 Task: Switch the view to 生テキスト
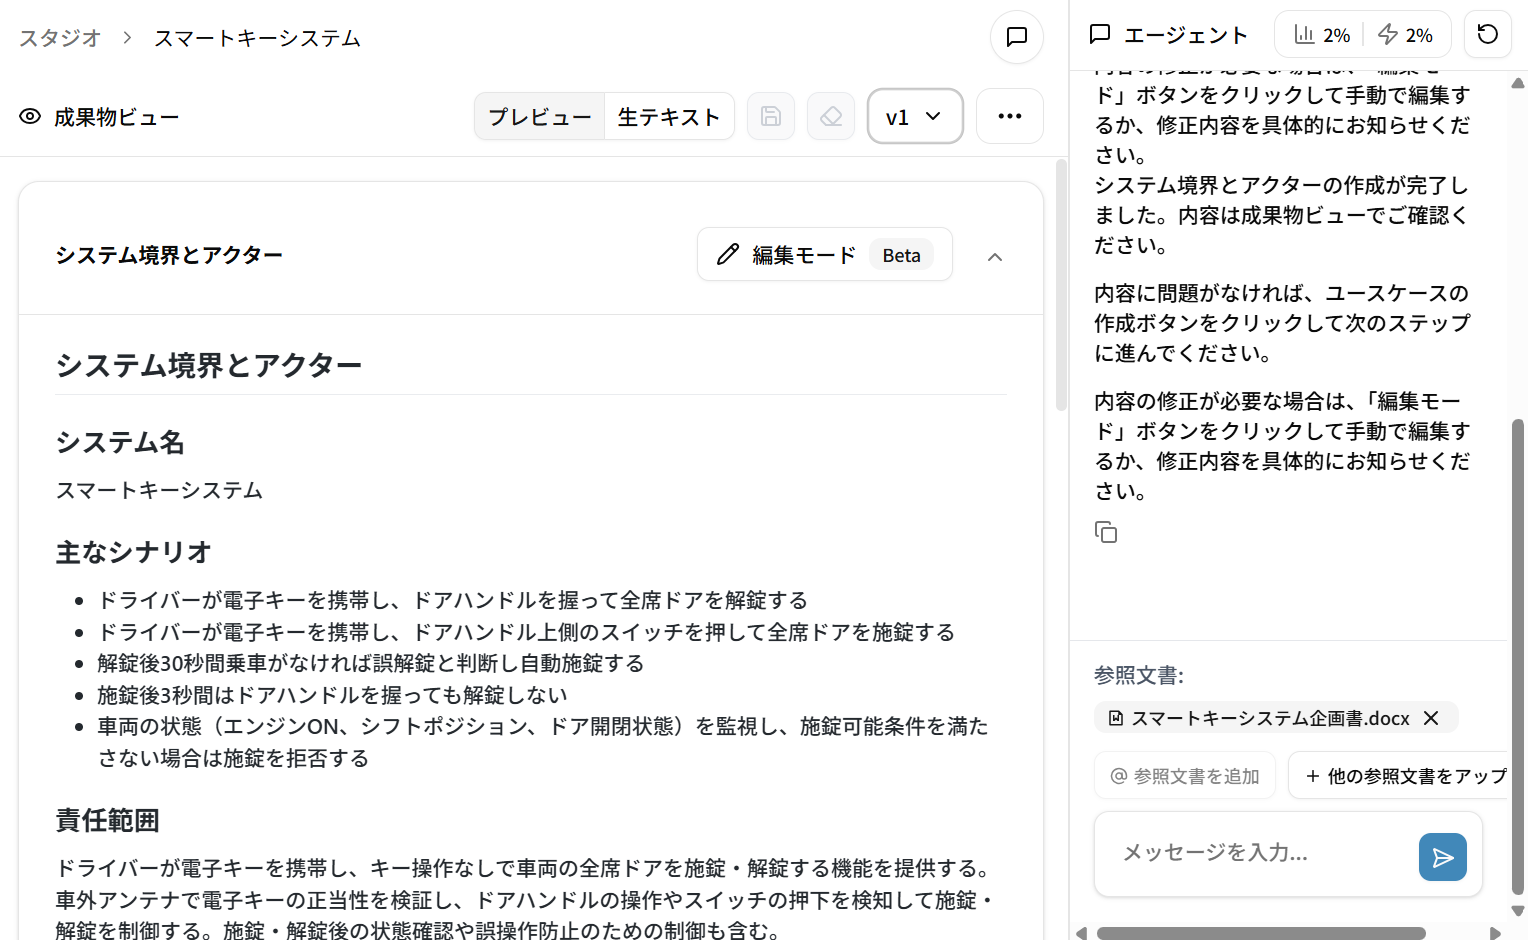[668, 116]
